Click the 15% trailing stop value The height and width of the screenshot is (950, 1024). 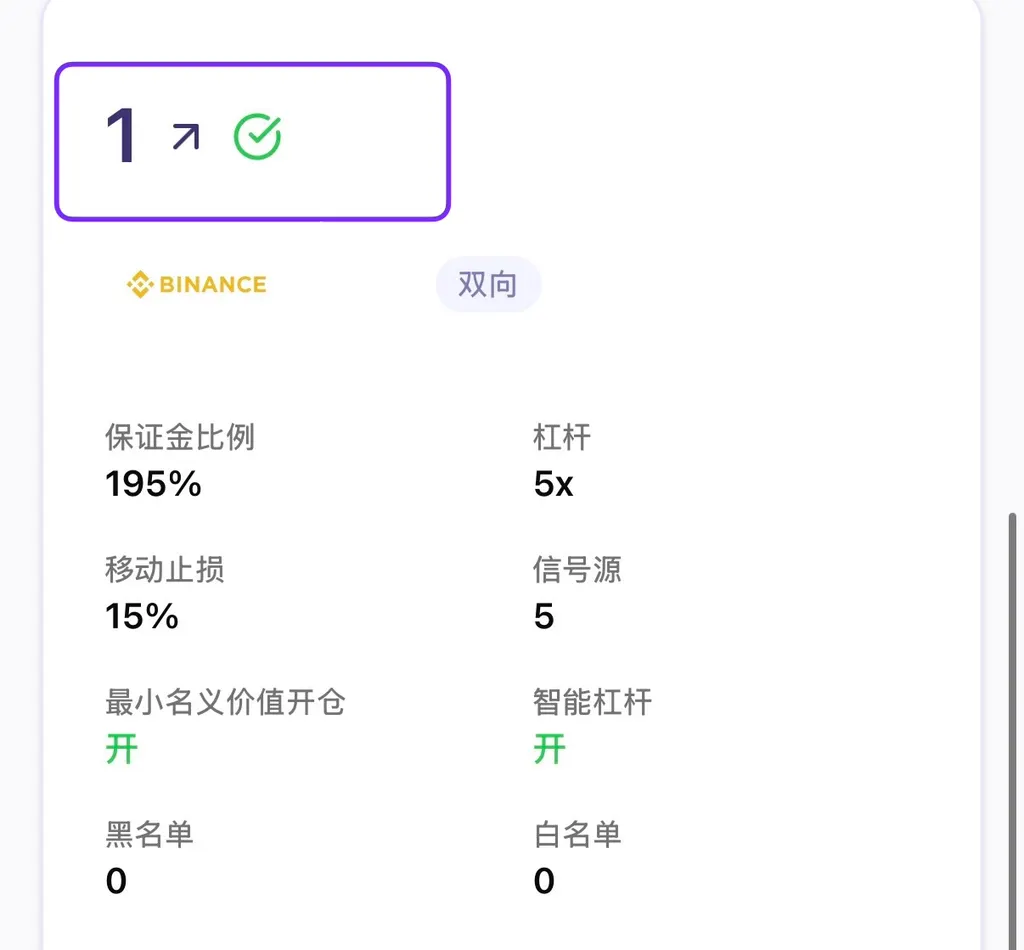[x=140, y=616]
